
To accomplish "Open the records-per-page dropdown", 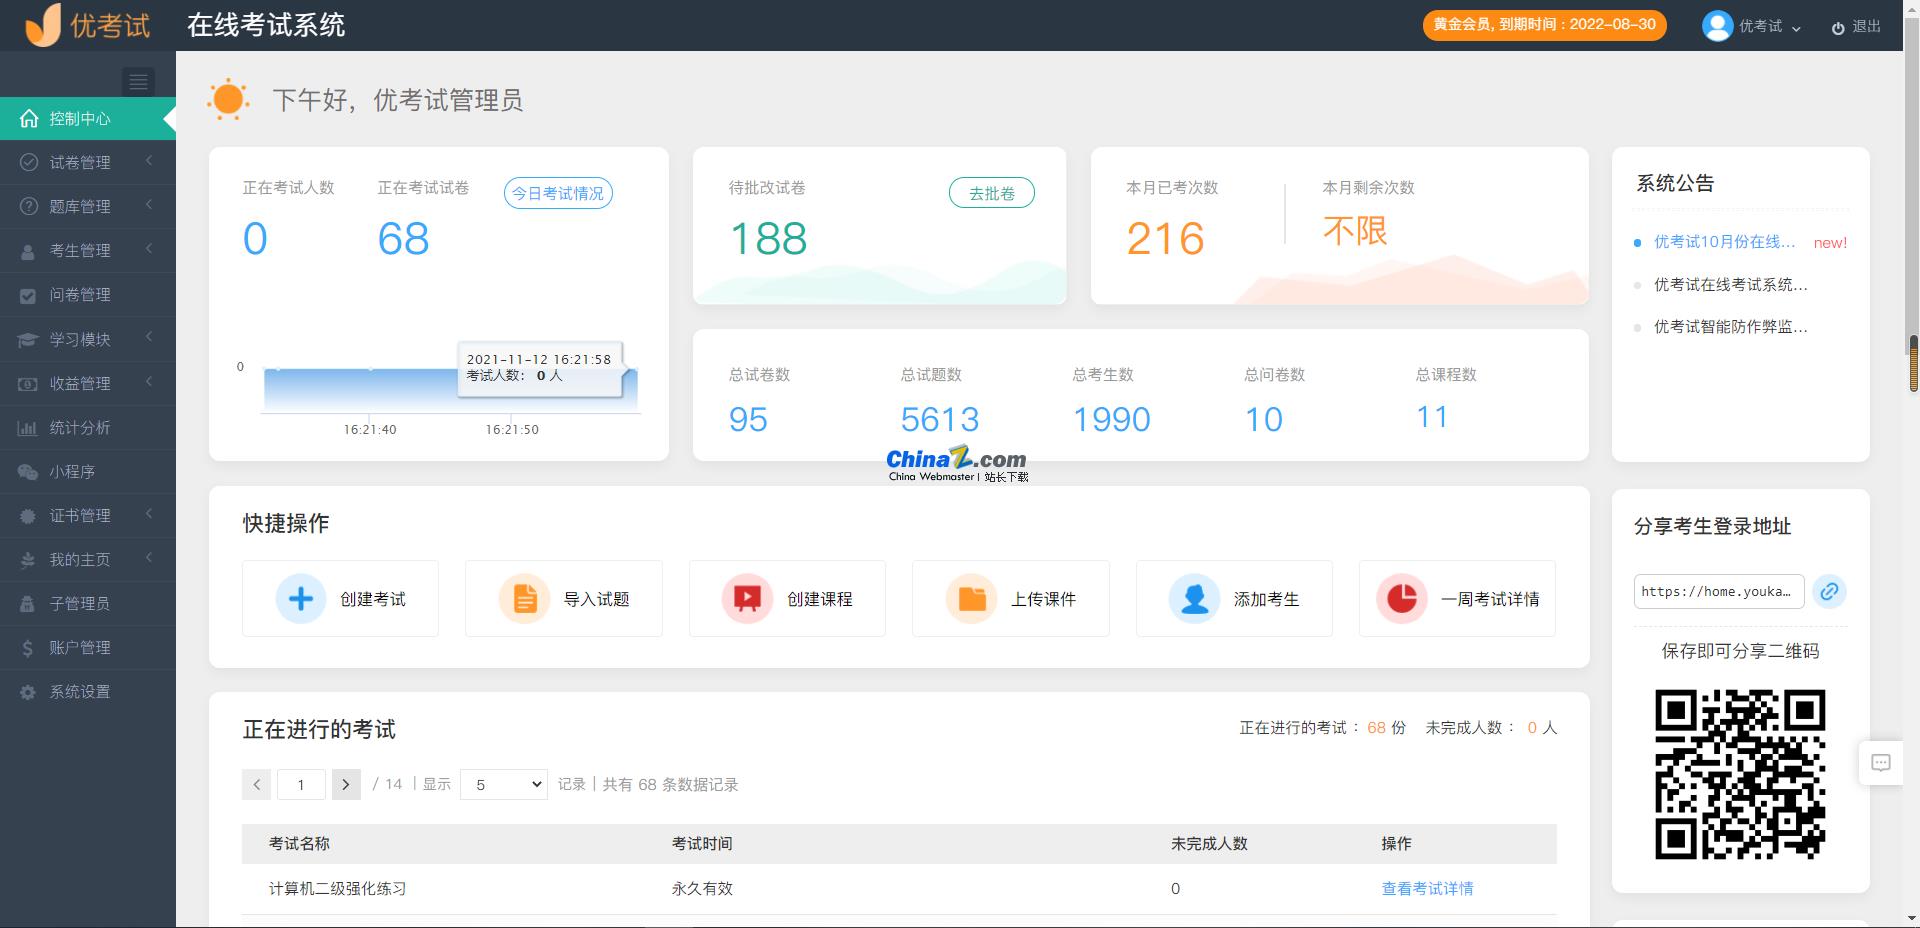I will point(504,784).
